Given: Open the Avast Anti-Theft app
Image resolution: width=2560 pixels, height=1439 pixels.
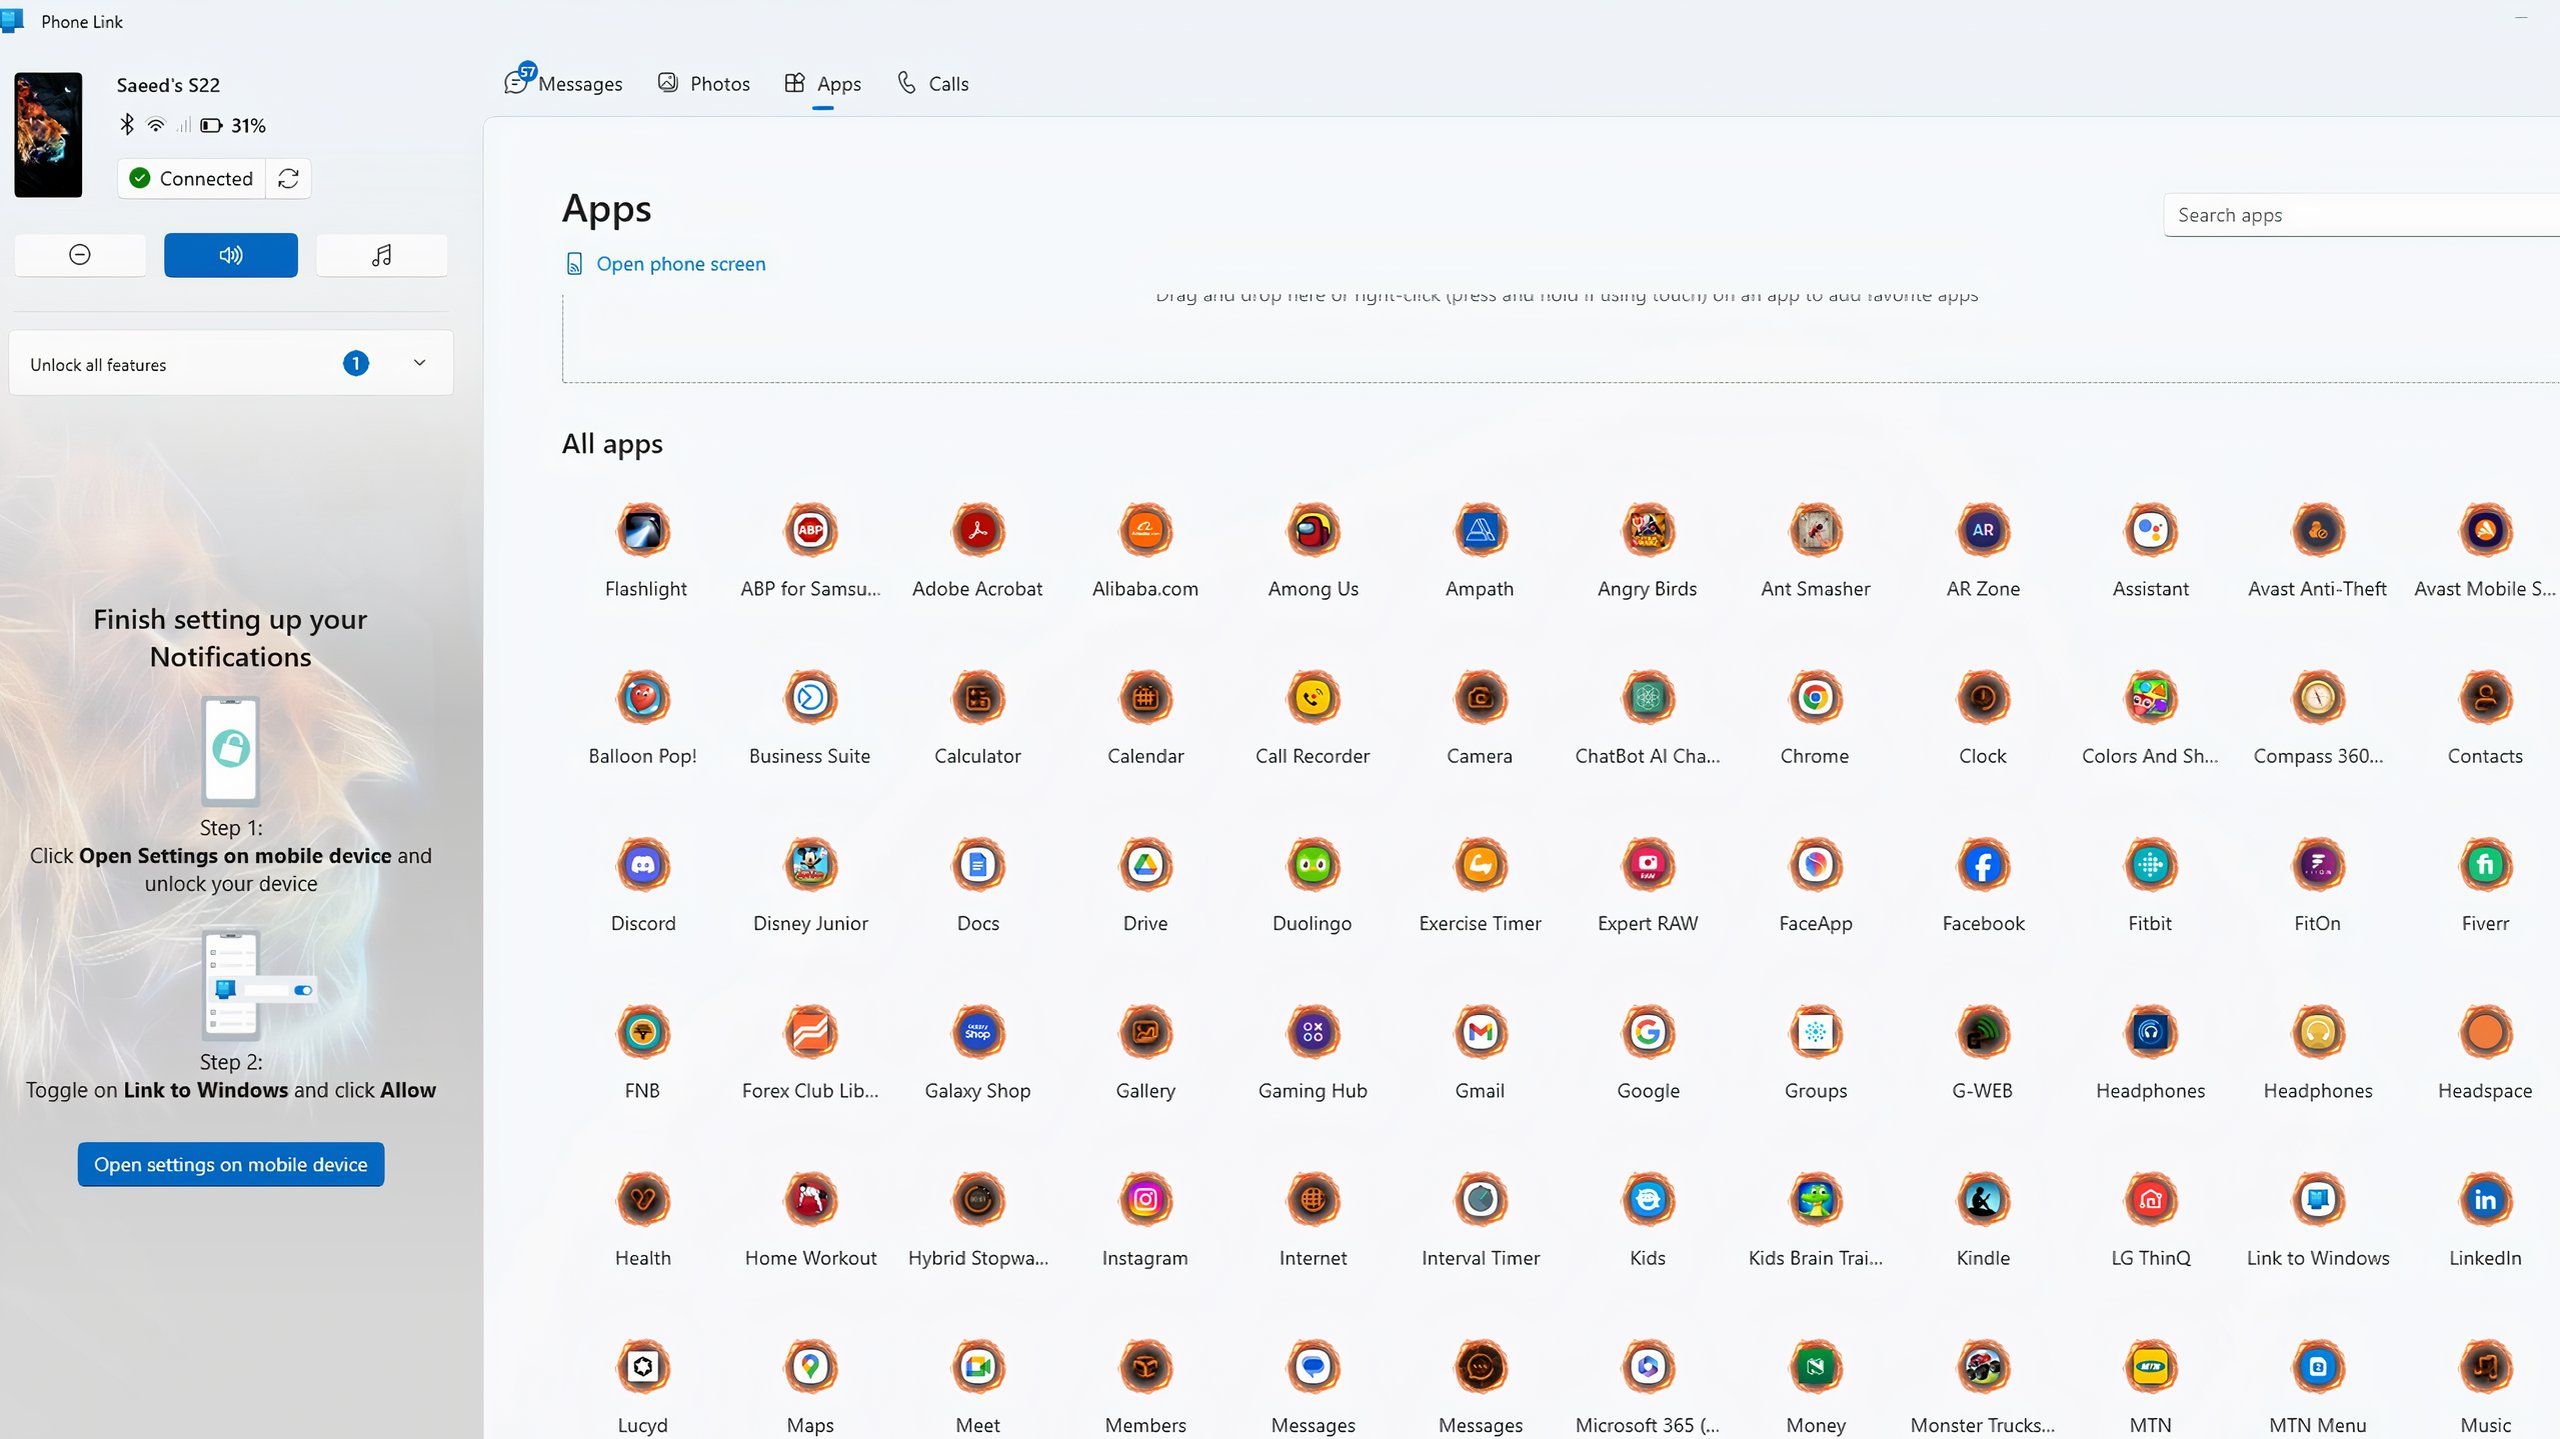Looking at the screenshot, I should click(2318, 531).
